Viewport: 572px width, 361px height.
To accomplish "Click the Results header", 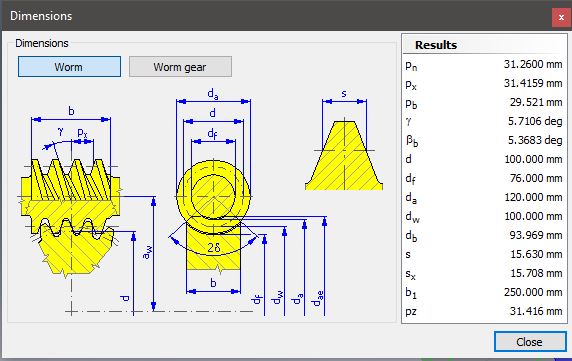I will coord(436,45).
